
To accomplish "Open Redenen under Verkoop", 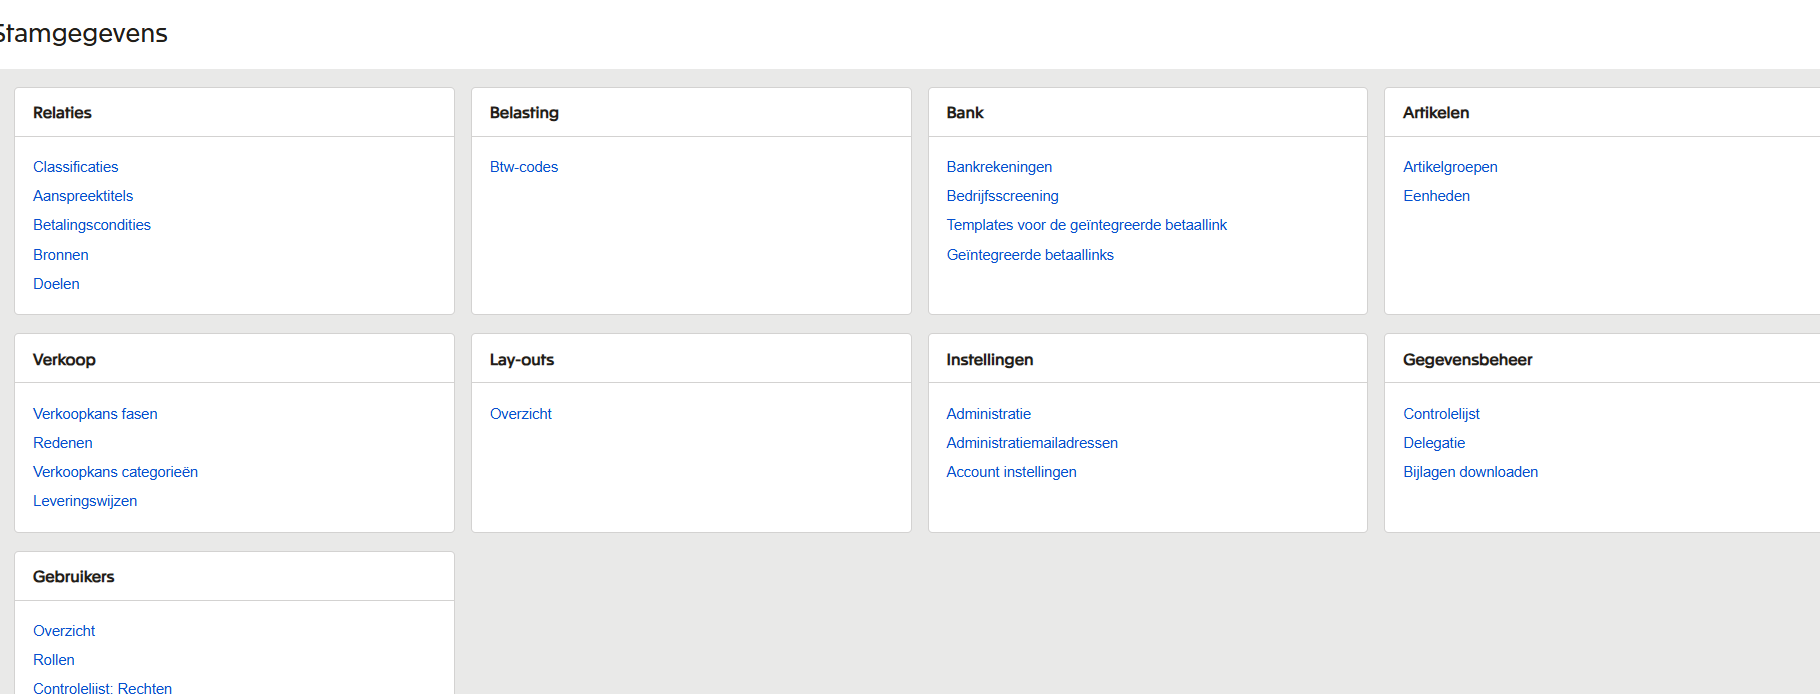I will coord(63,443).
